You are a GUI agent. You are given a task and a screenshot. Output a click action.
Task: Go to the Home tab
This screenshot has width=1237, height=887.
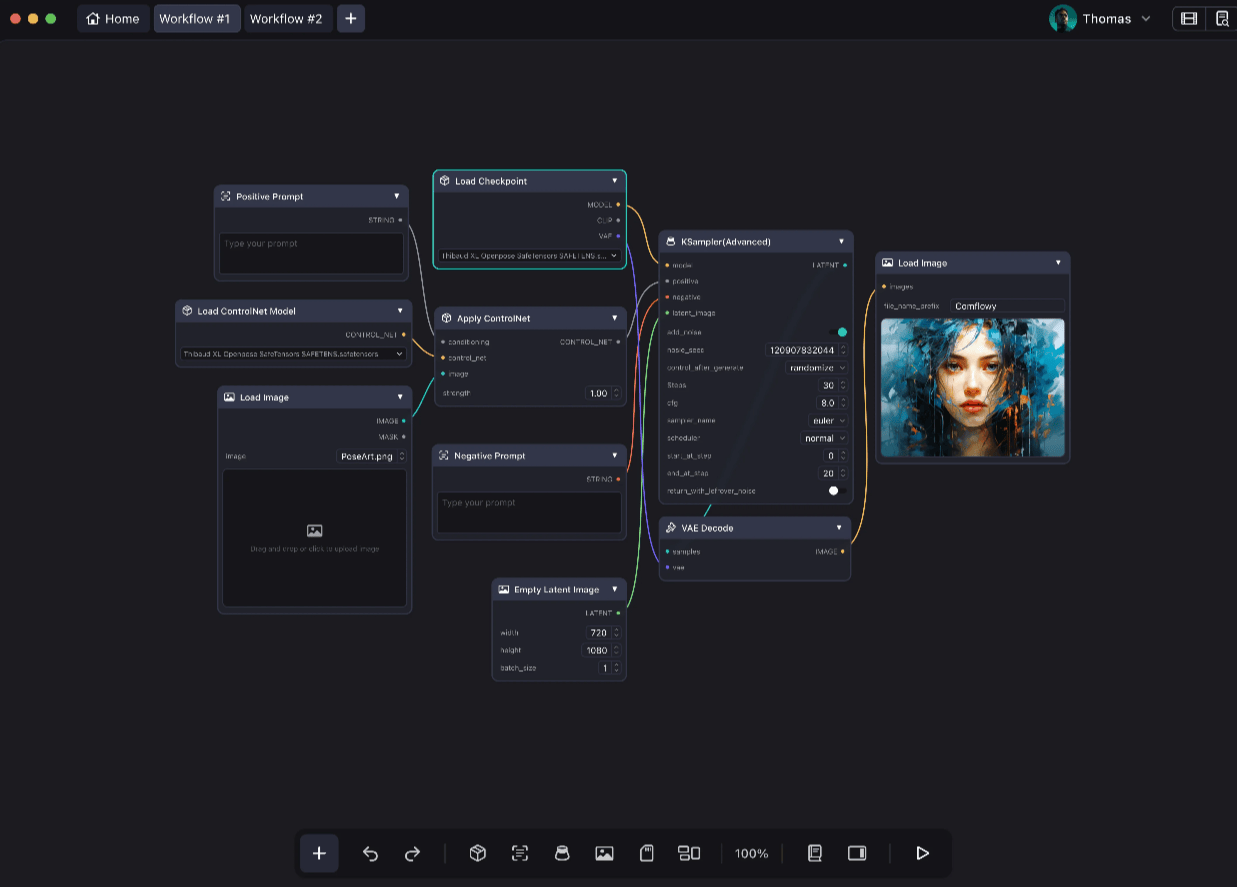(x=113, y=19)
